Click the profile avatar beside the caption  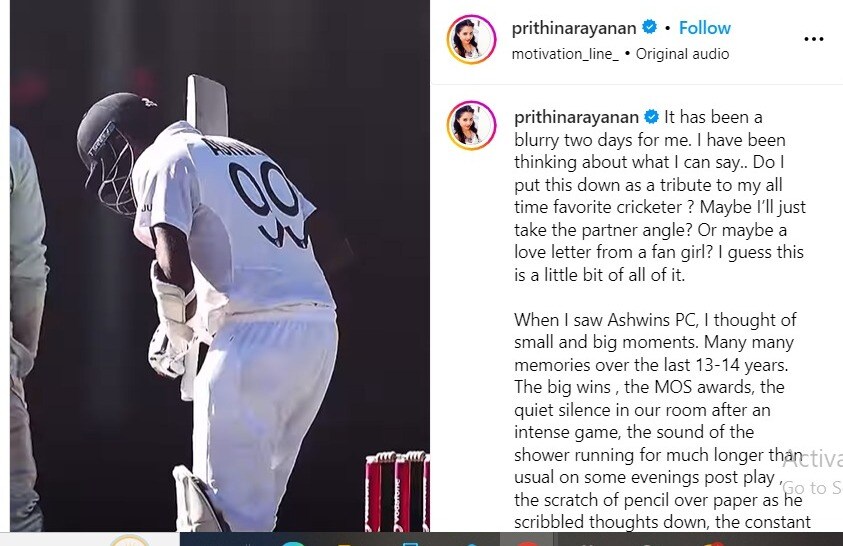(x=471, y=125)
